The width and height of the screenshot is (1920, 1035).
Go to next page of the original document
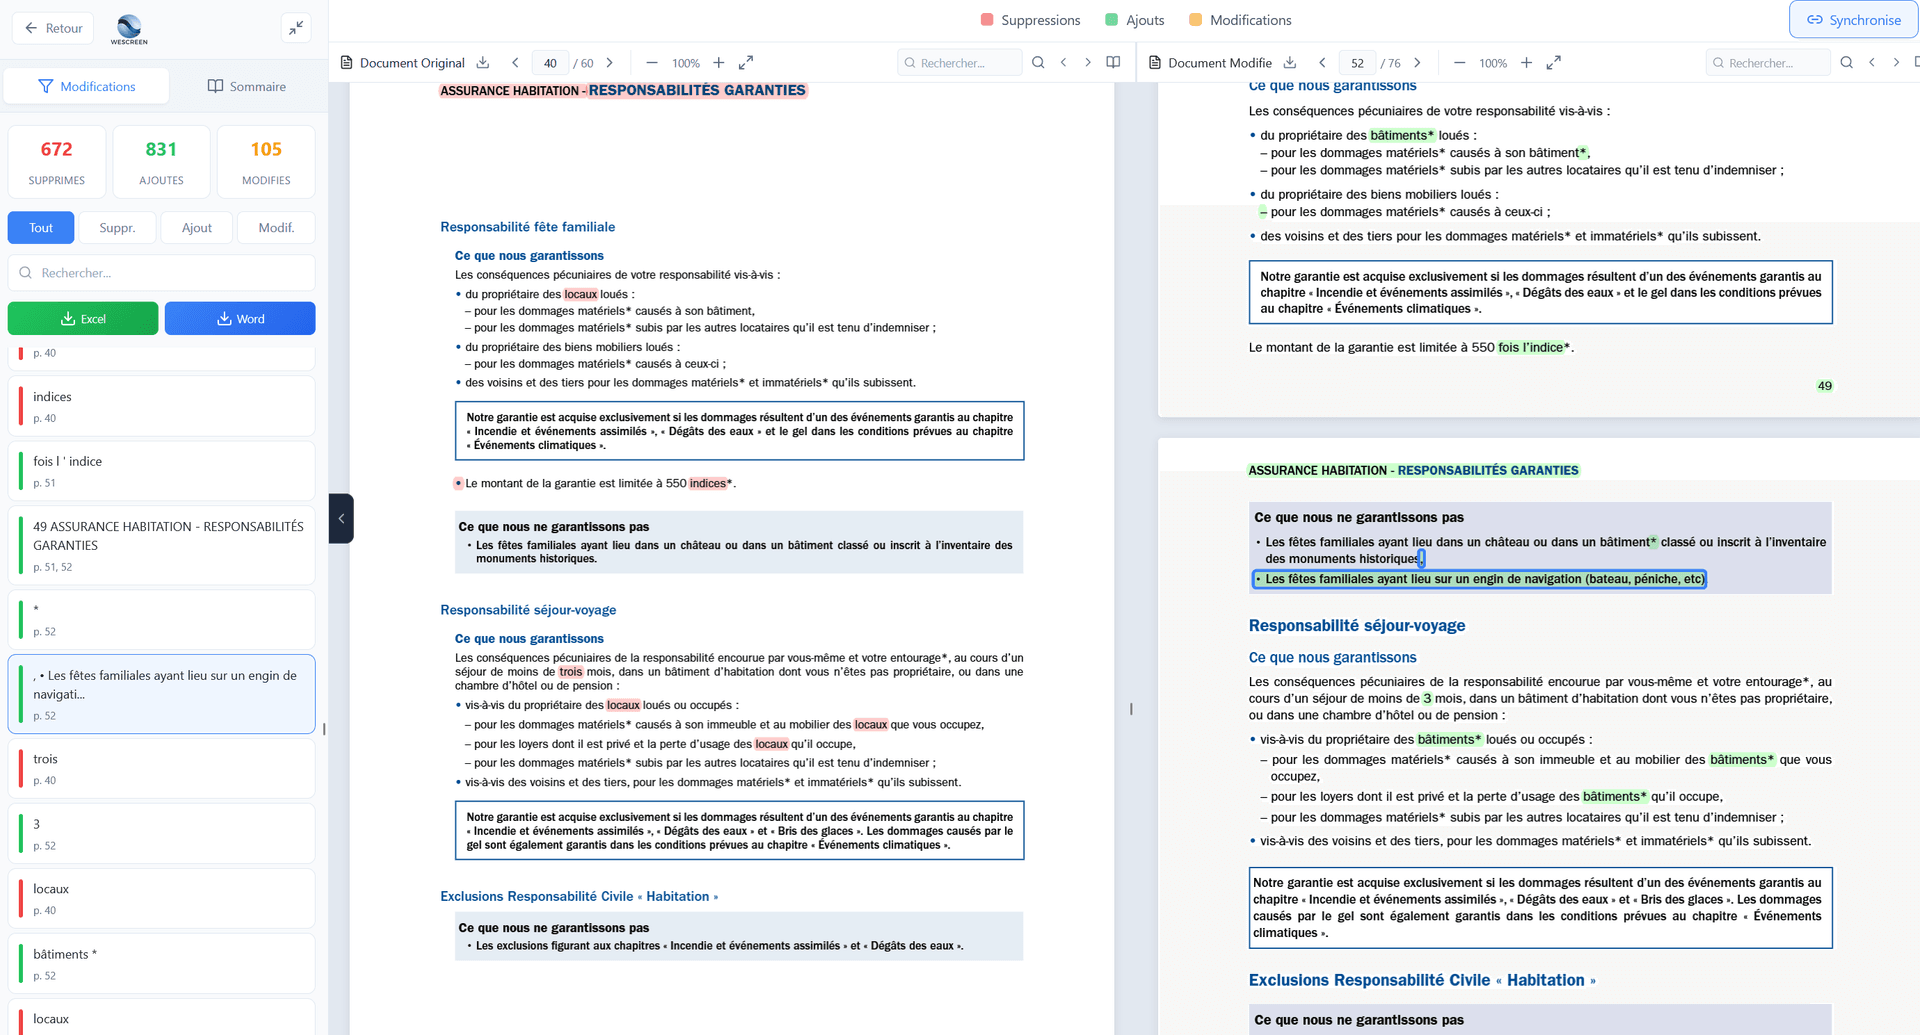(609, 62)
